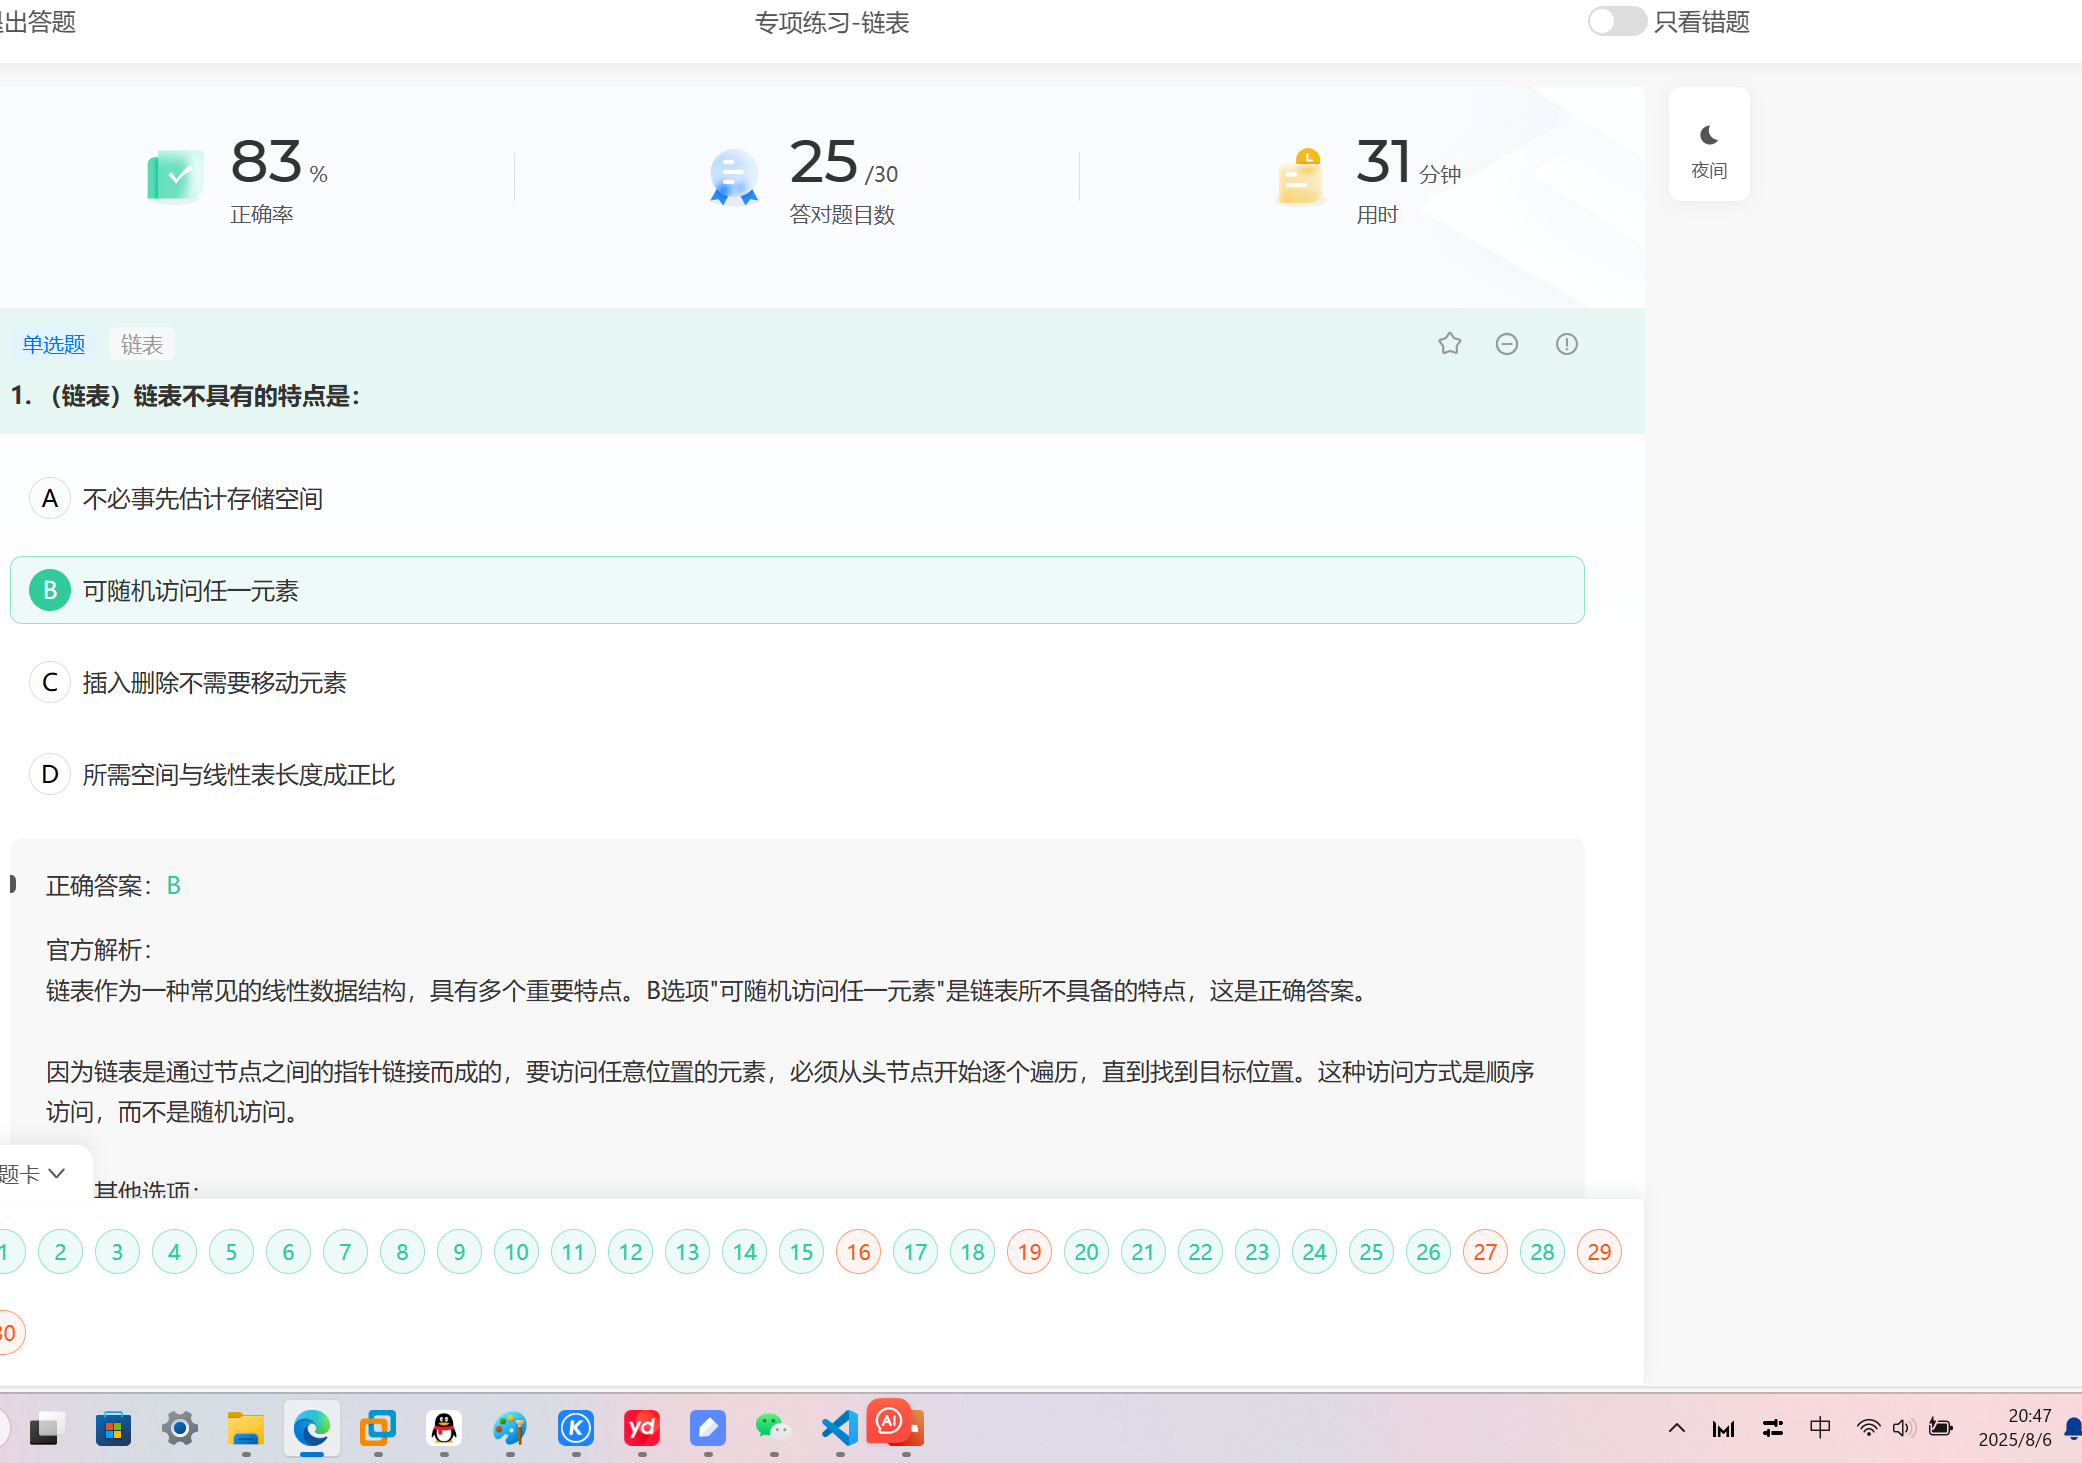The image size is (2082, 1463).
Task: Go to question 14
Action: pyautogui.click(x=744, y=1252)
